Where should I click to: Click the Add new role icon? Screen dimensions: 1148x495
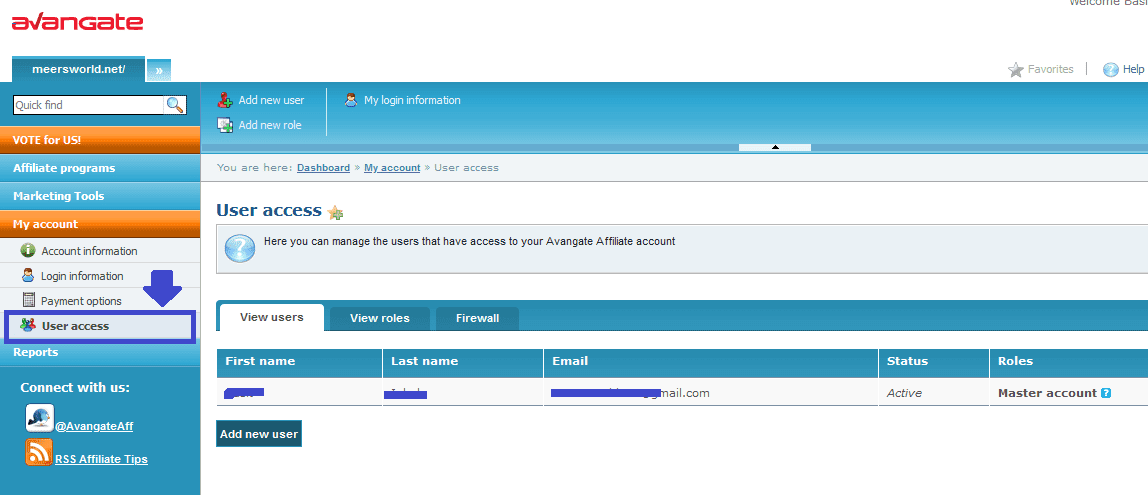point(225,125)
